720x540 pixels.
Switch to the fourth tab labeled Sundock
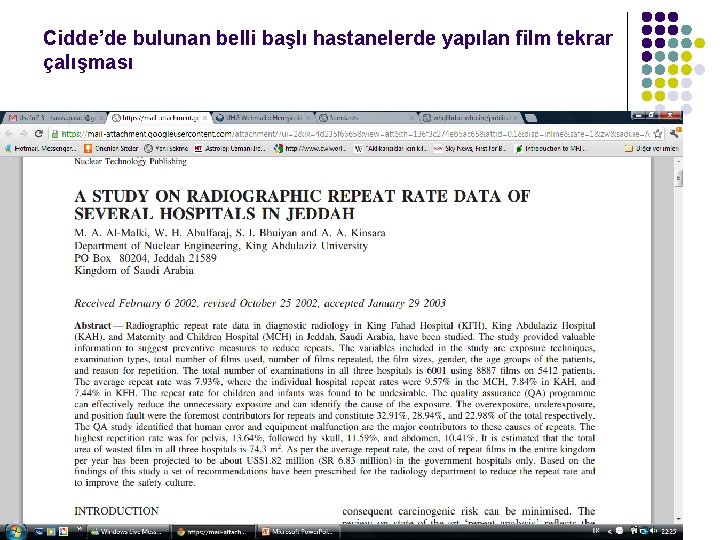367,118
